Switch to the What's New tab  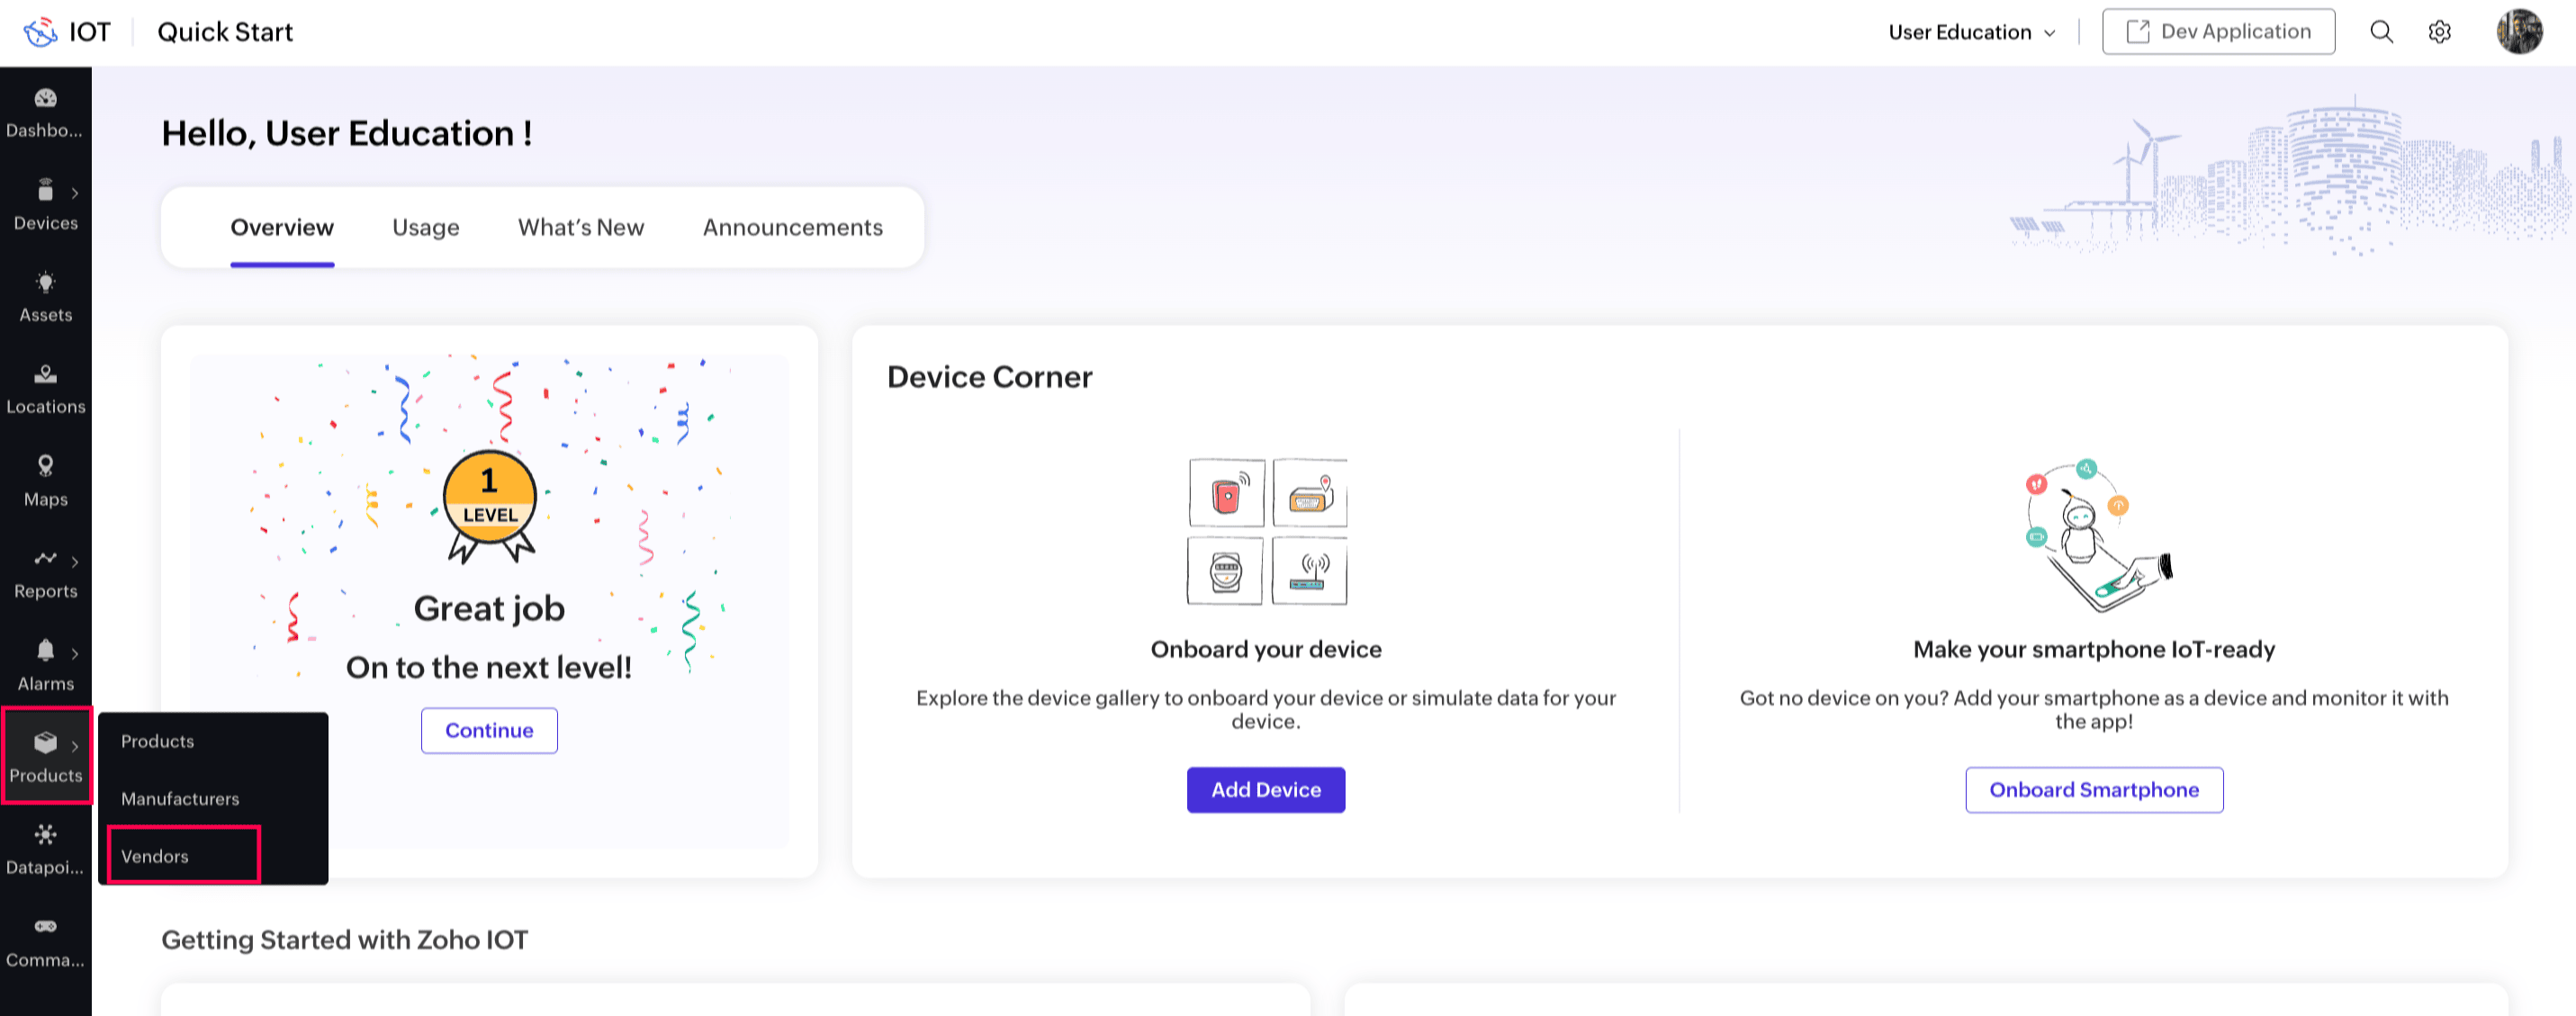point(580,227)
